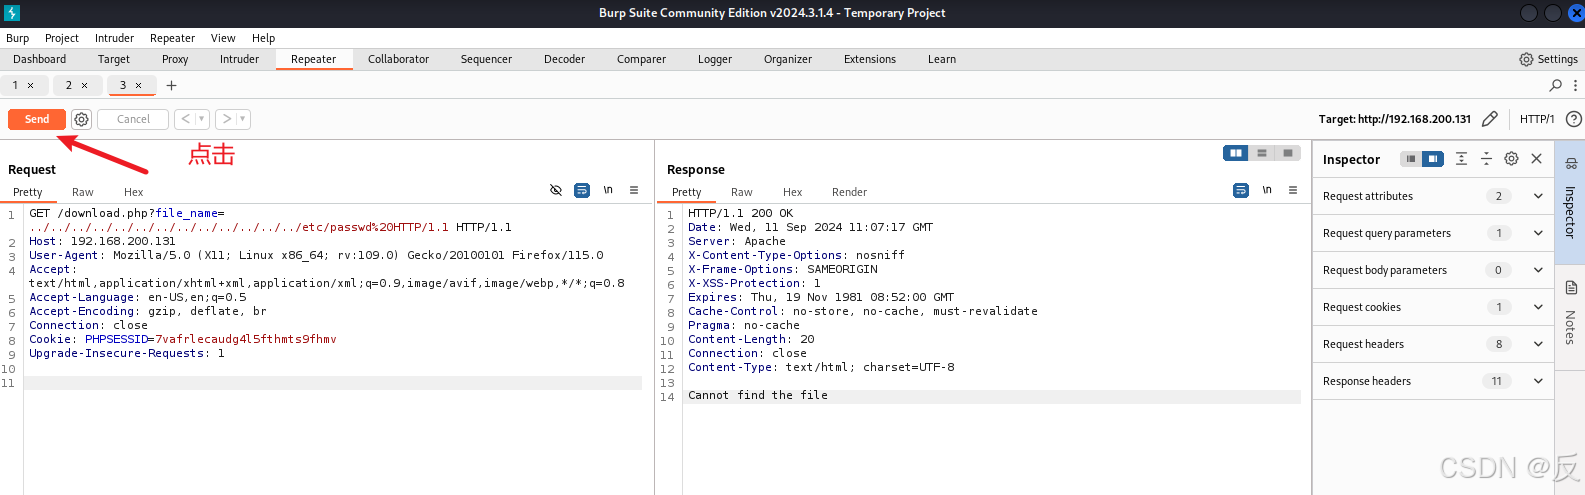The width and height of the screenshot is (1585, 495).
Task: Open the Request pane hamburger menu
Action: (634, 190)
